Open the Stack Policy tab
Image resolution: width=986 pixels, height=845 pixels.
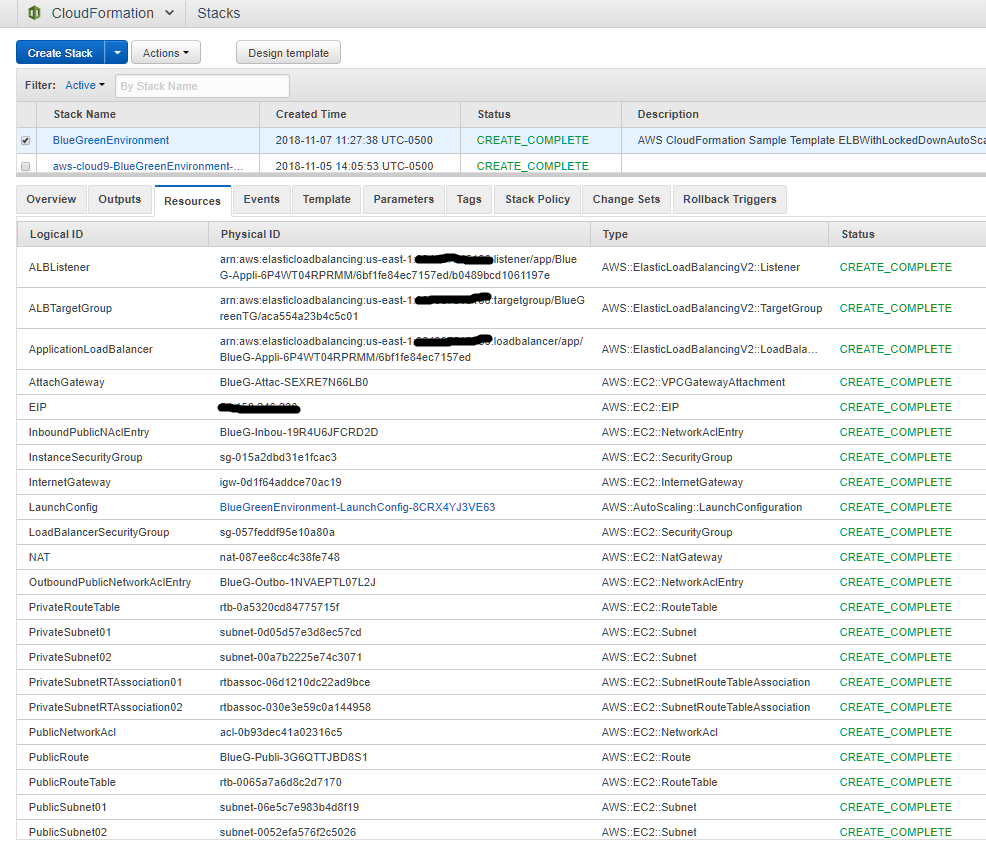pyautogui.click(x=538, y=199)
